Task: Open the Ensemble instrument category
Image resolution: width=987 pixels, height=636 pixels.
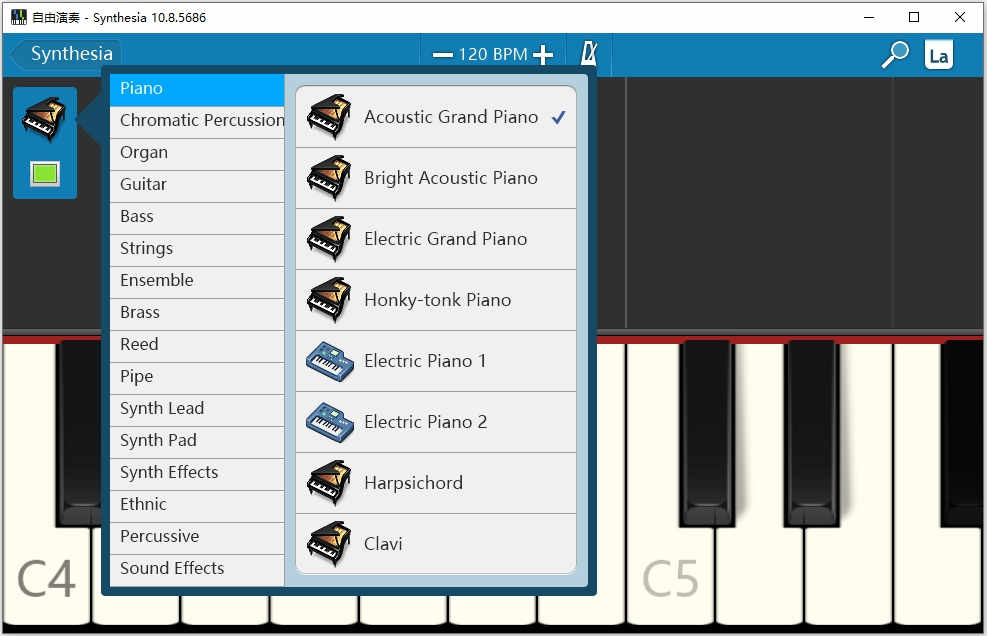Action: click(x=197, y=281)
